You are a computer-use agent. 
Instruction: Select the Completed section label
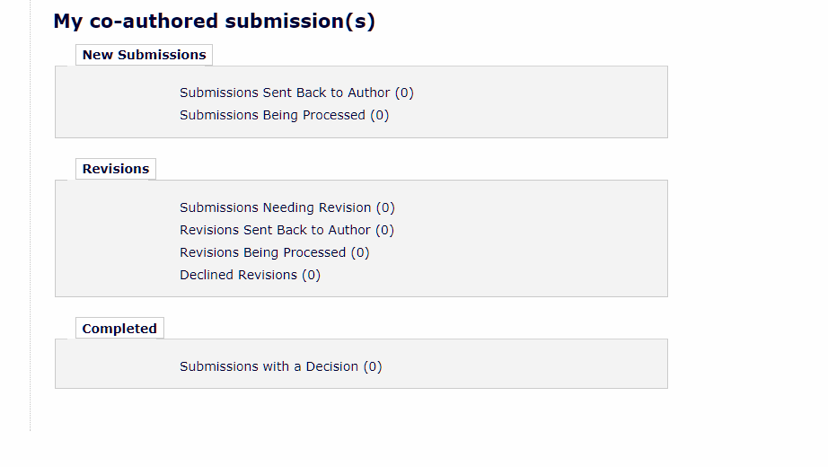[x=119, y=329]
